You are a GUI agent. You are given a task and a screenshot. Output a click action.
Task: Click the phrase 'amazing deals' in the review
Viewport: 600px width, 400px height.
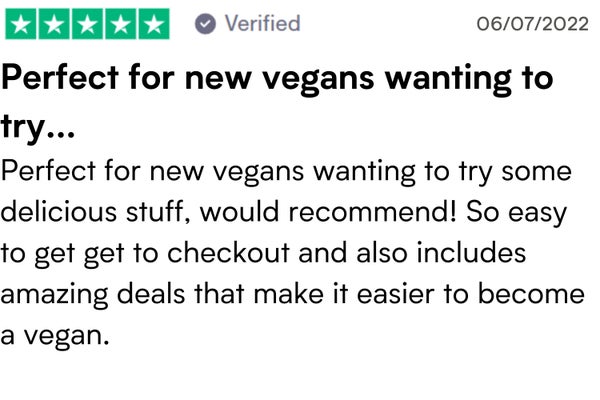pos(93,295)
